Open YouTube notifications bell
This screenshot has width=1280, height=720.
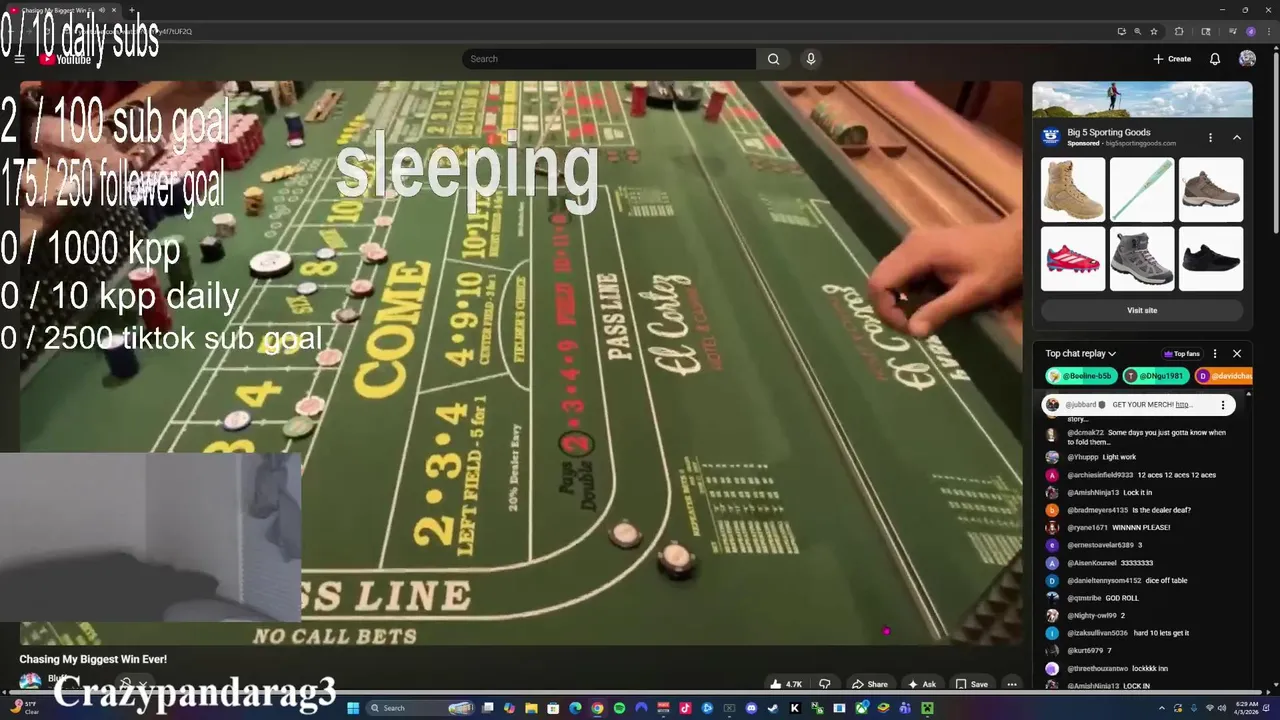coord(1215,59)
